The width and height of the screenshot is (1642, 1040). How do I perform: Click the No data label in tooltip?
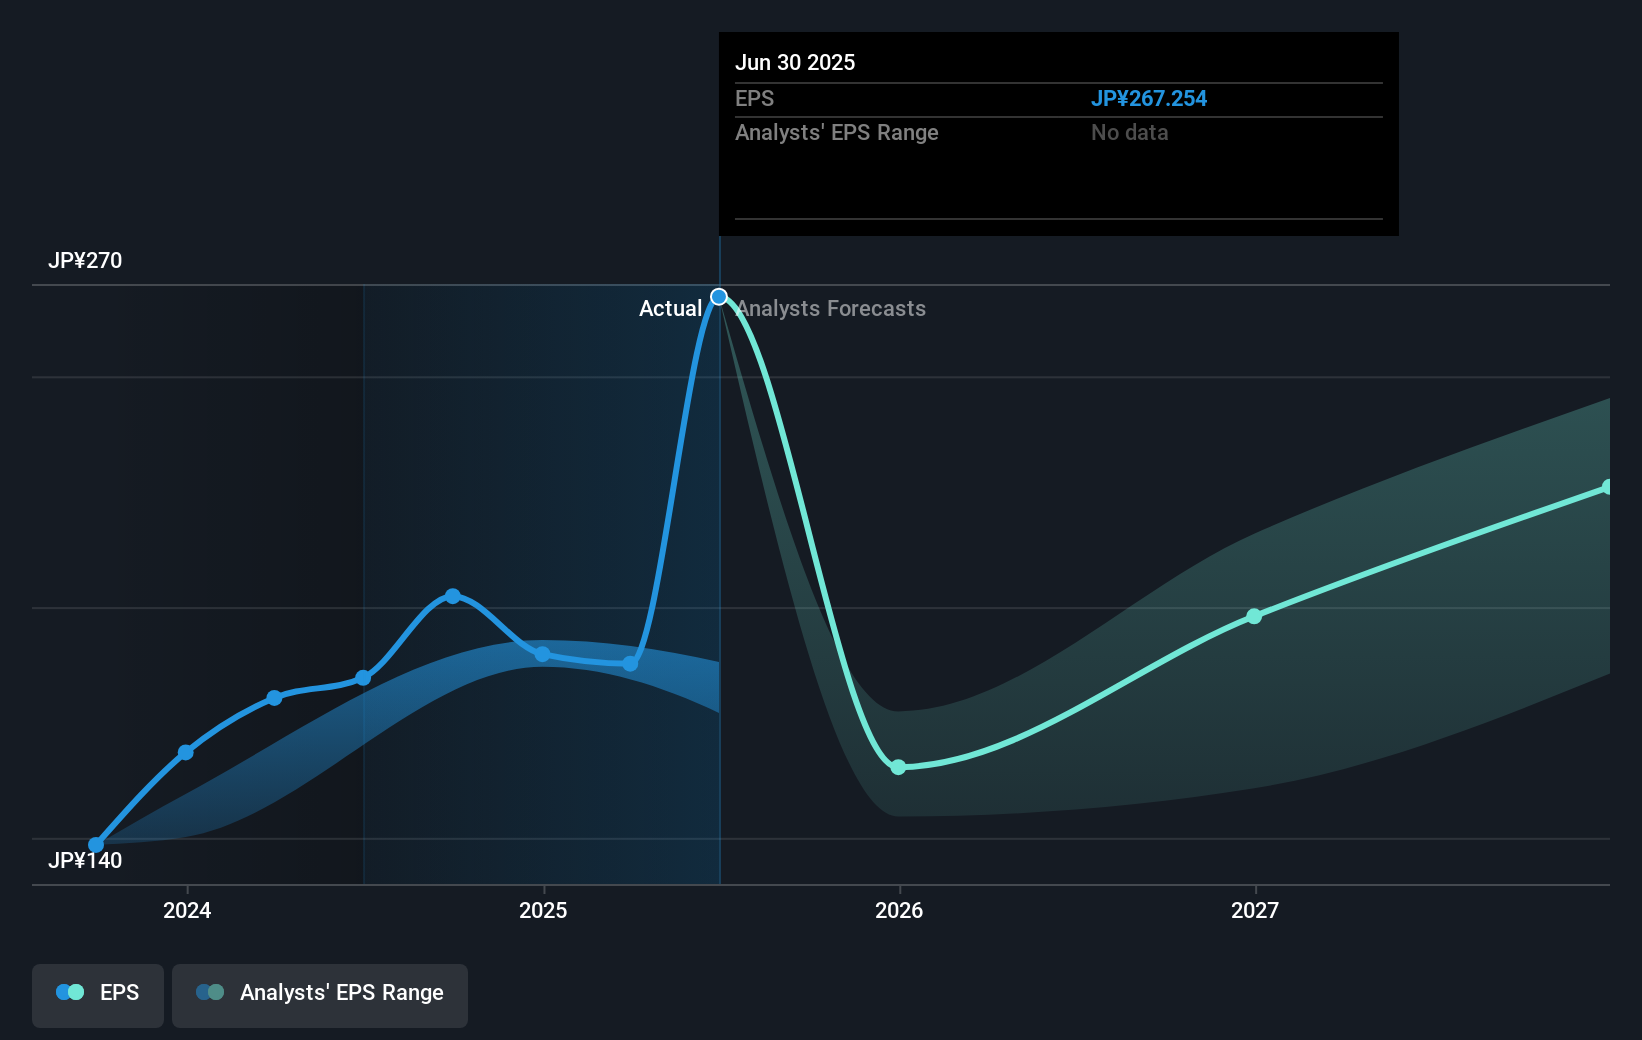coord(1129,132)
